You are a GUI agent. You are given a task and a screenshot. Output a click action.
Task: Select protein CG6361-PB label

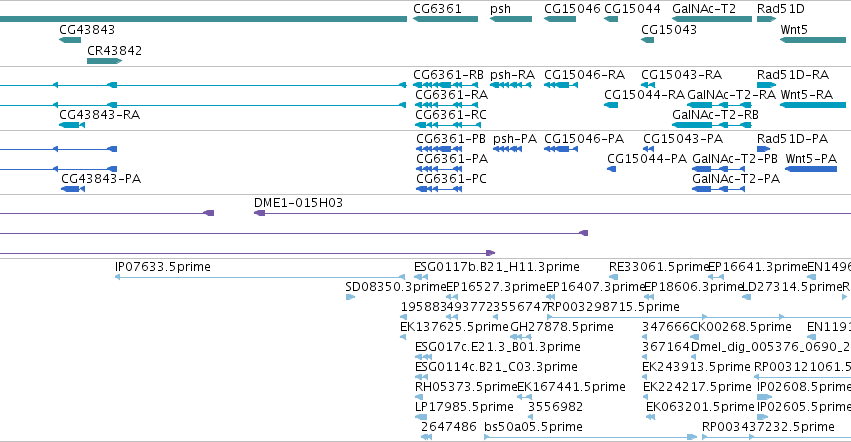click(451, 138)
